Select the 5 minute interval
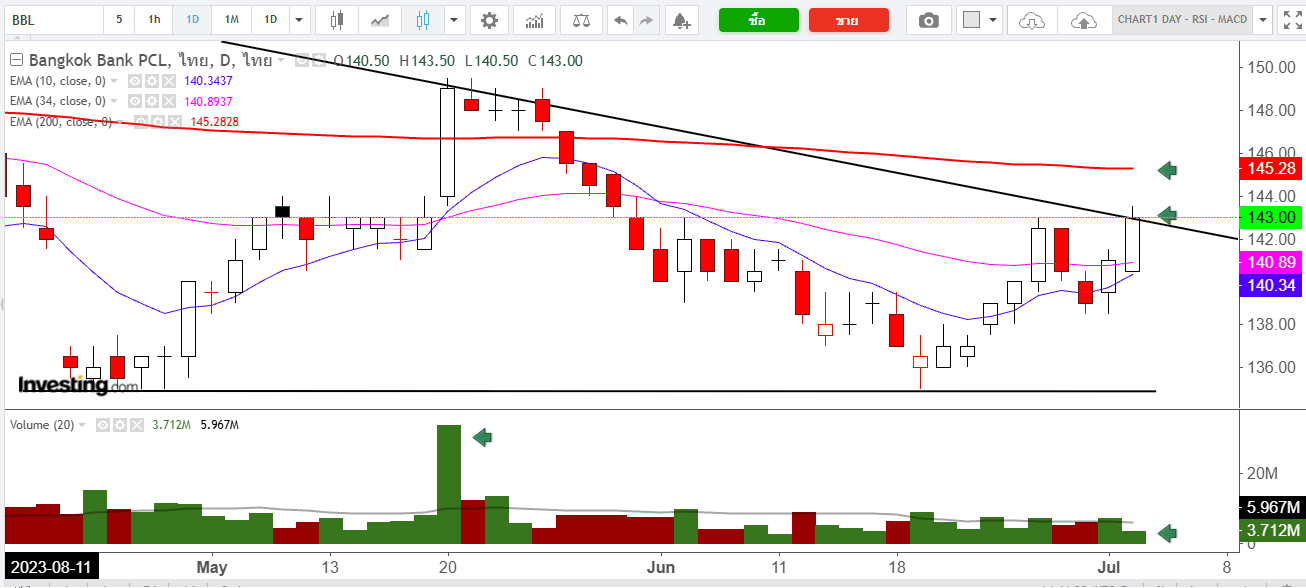Screen dimensions: 1306x588 coord(119,19)
